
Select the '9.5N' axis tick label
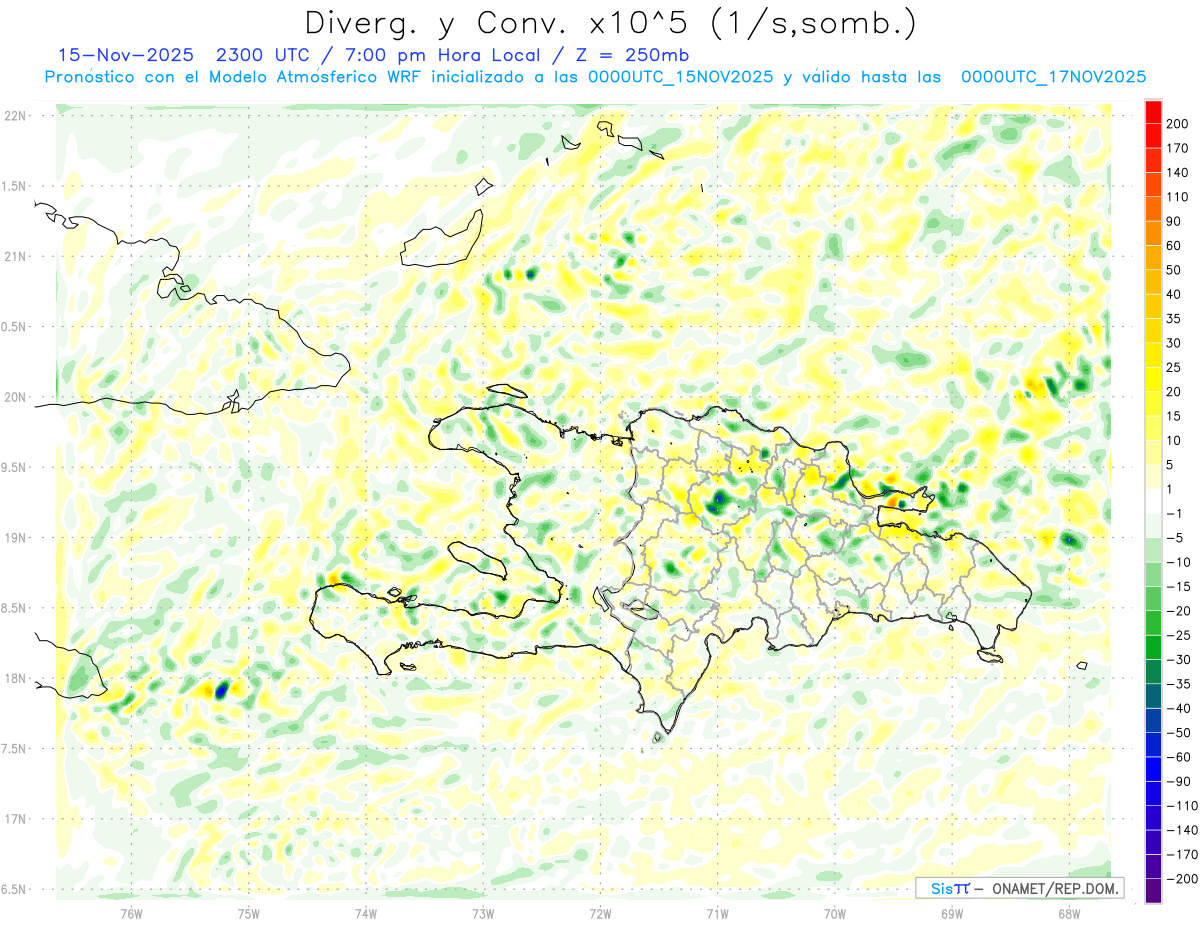(x=14, y=467)
